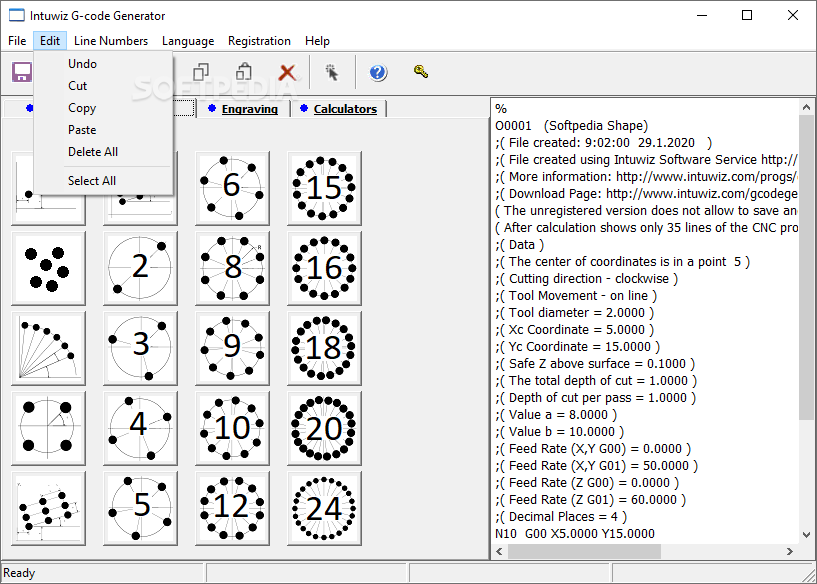Choose Paste from the Edit menu

[103, 130]
